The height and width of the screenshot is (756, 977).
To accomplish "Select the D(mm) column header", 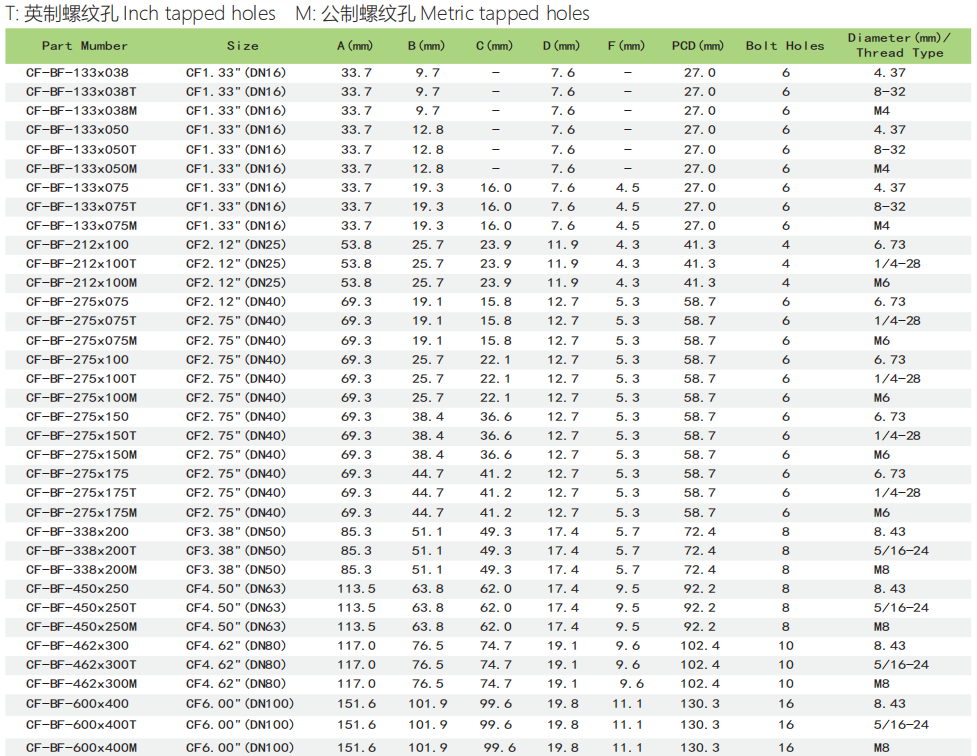I will [x=562, y=46].
